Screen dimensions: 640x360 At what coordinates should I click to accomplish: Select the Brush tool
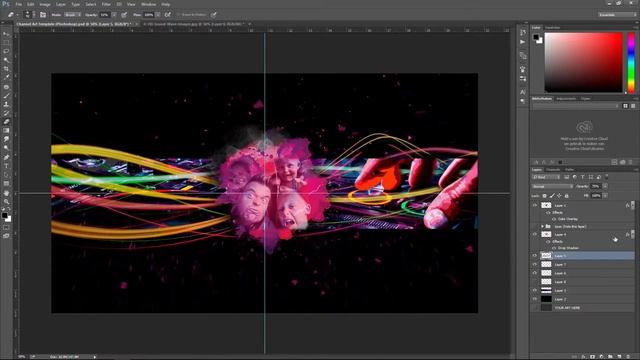pyautogui.click(x=6, y=96)
